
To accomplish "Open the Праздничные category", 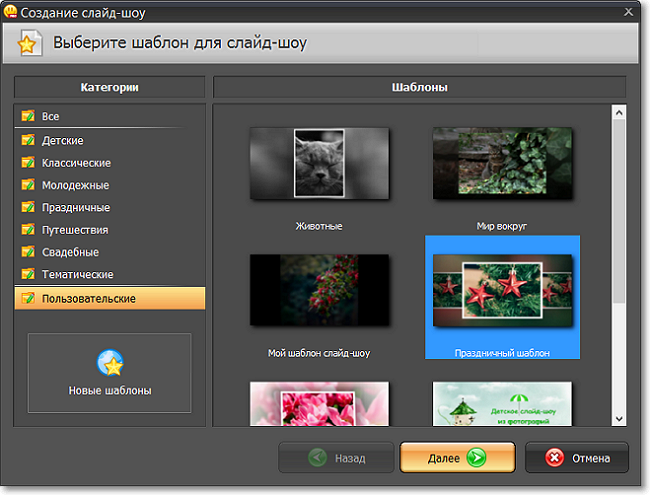I will click(x=75, y=207).
